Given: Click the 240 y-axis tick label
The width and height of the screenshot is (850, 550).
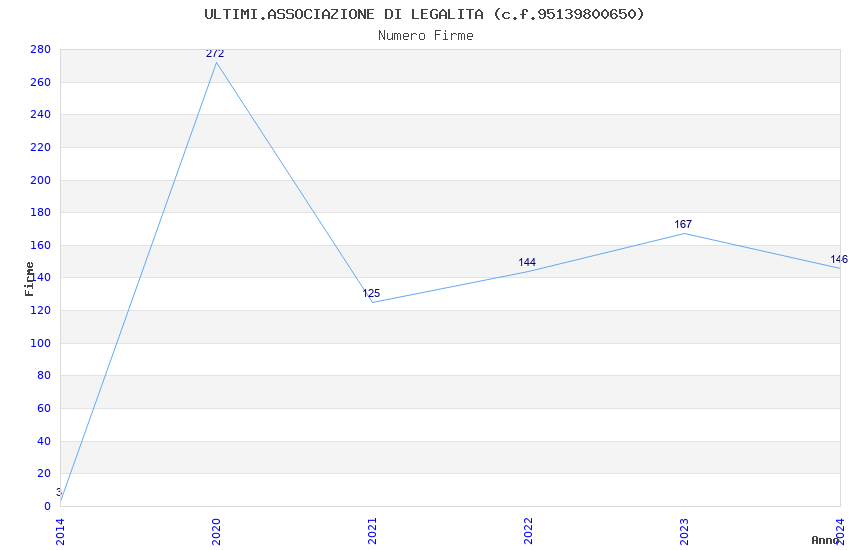Looking at the screenshot, I should click(x=41, y=114).
